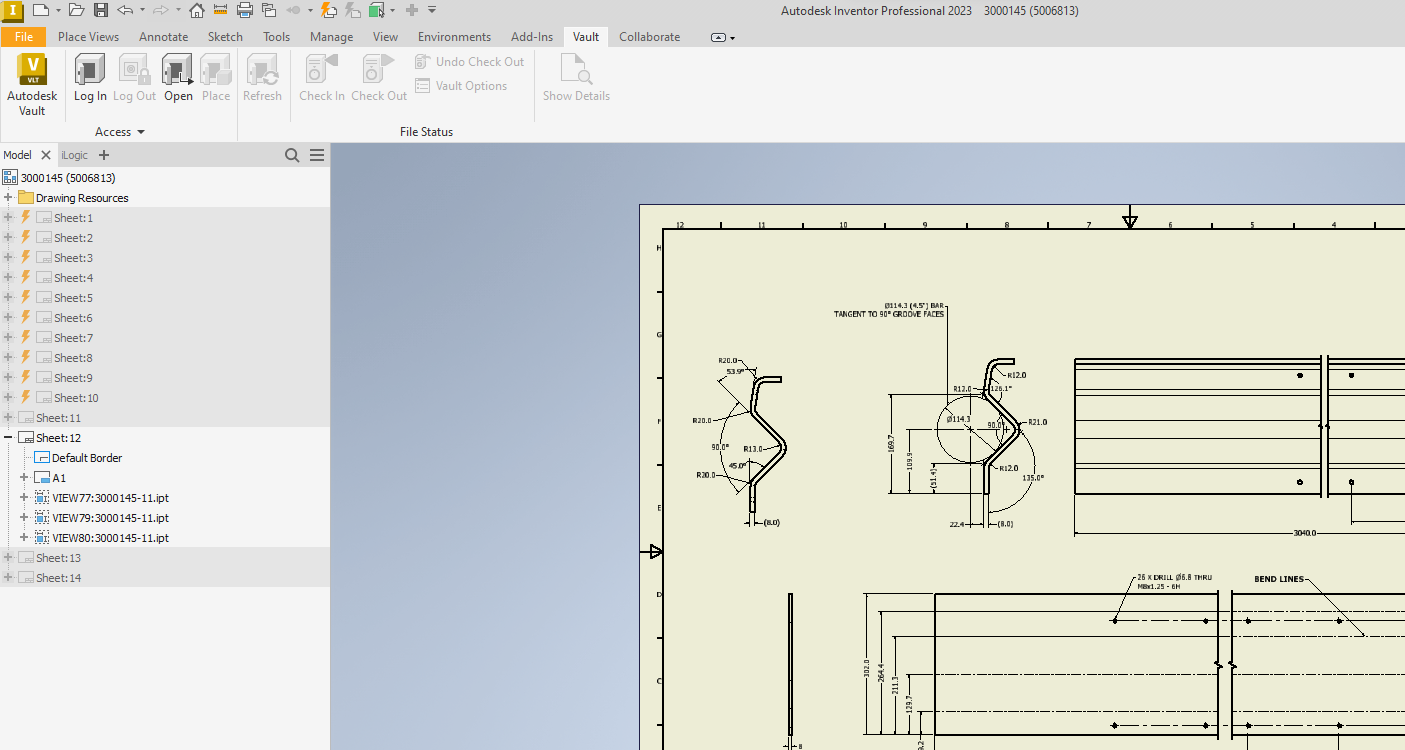Search the model browser with the magnifier icon
1405x750 pixels.
click(x=292, y=155)
